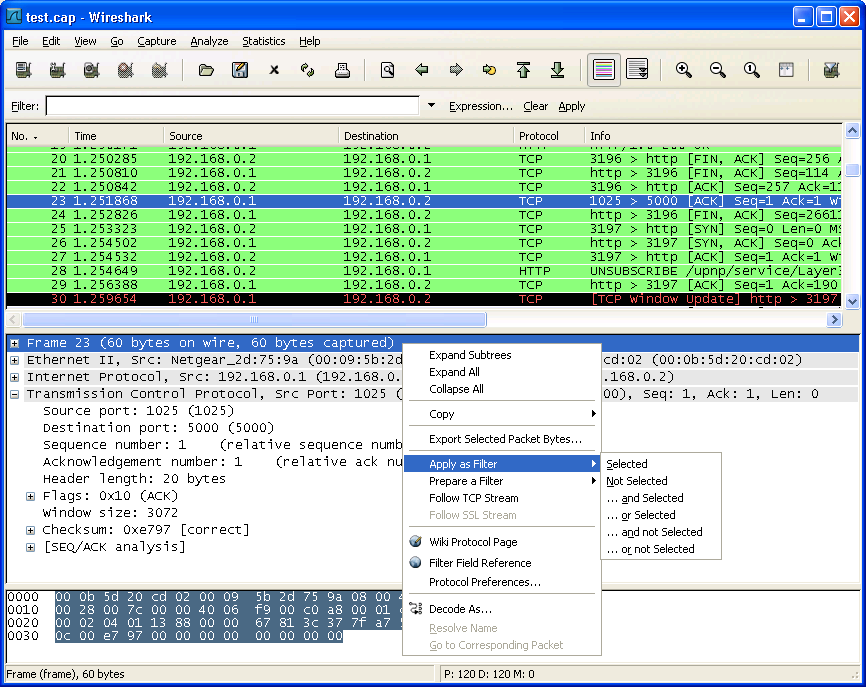
Task: Save the capture file as
Action: tap(240, 70)
